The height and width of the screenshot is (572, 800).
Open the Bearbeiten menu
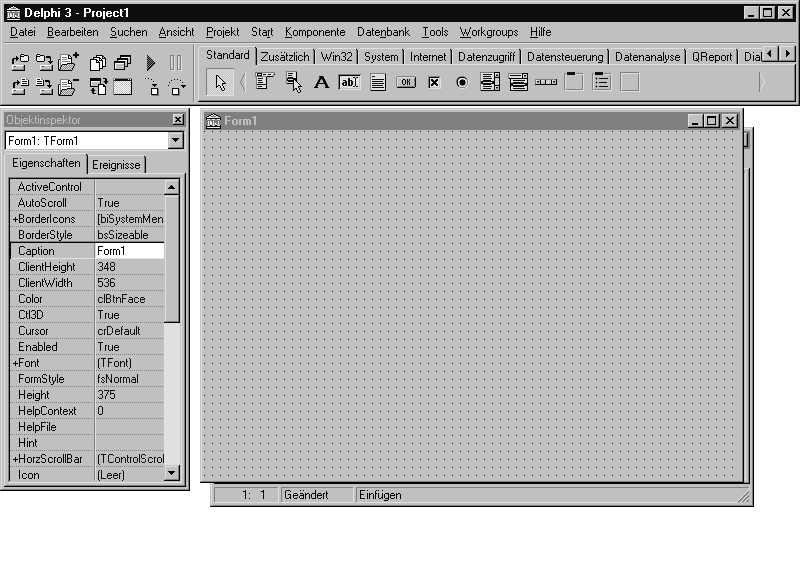(72, 32)
